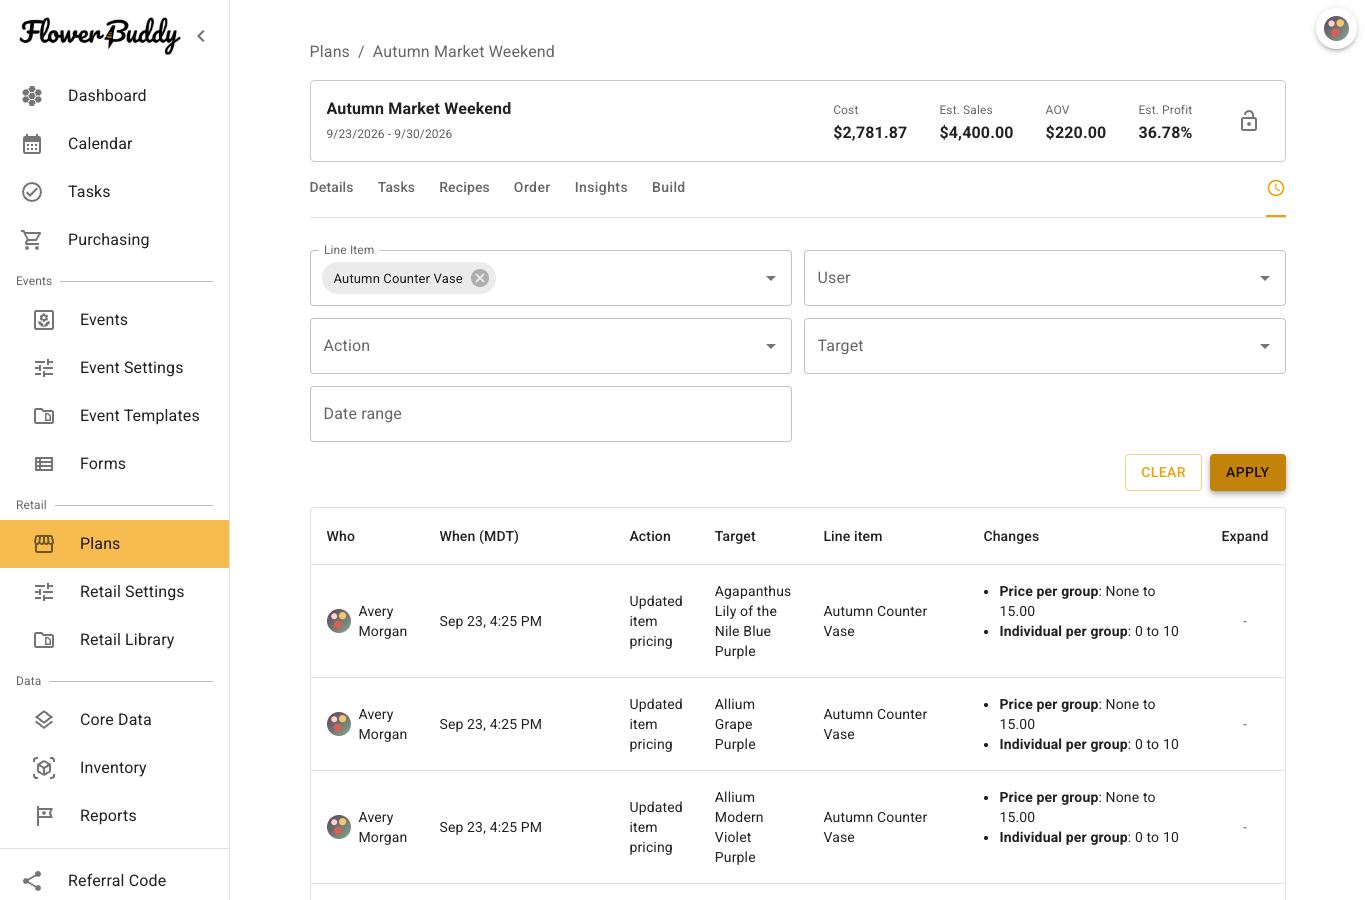The image size is (1365, 900).
Task: Switch to the Tasks tab
Action: point(396,188)
